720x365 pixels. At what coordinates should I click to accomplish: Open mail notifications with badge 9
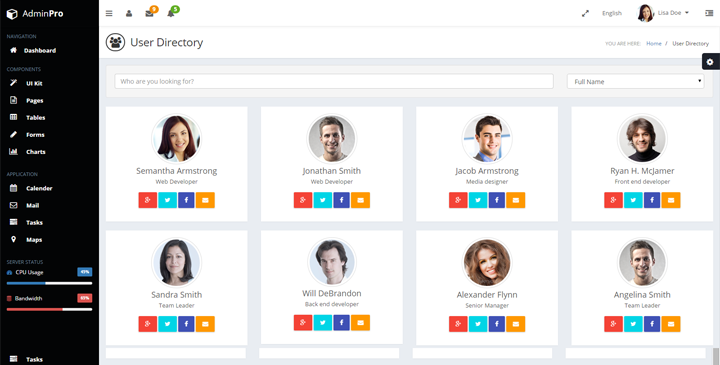click(151, 12)
